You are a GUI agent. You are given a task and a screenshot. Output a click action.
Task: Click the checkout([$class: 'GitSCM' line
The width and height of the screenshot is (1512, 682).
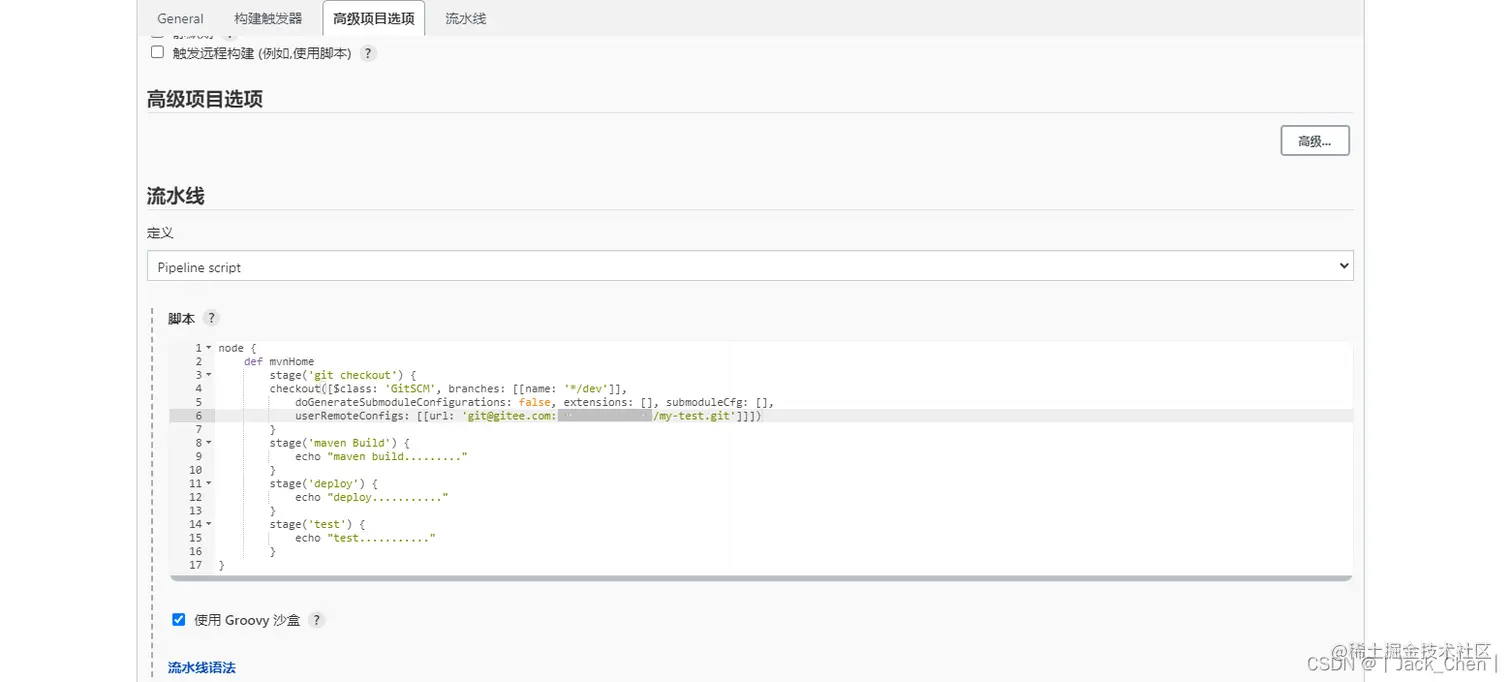(448, 388)
